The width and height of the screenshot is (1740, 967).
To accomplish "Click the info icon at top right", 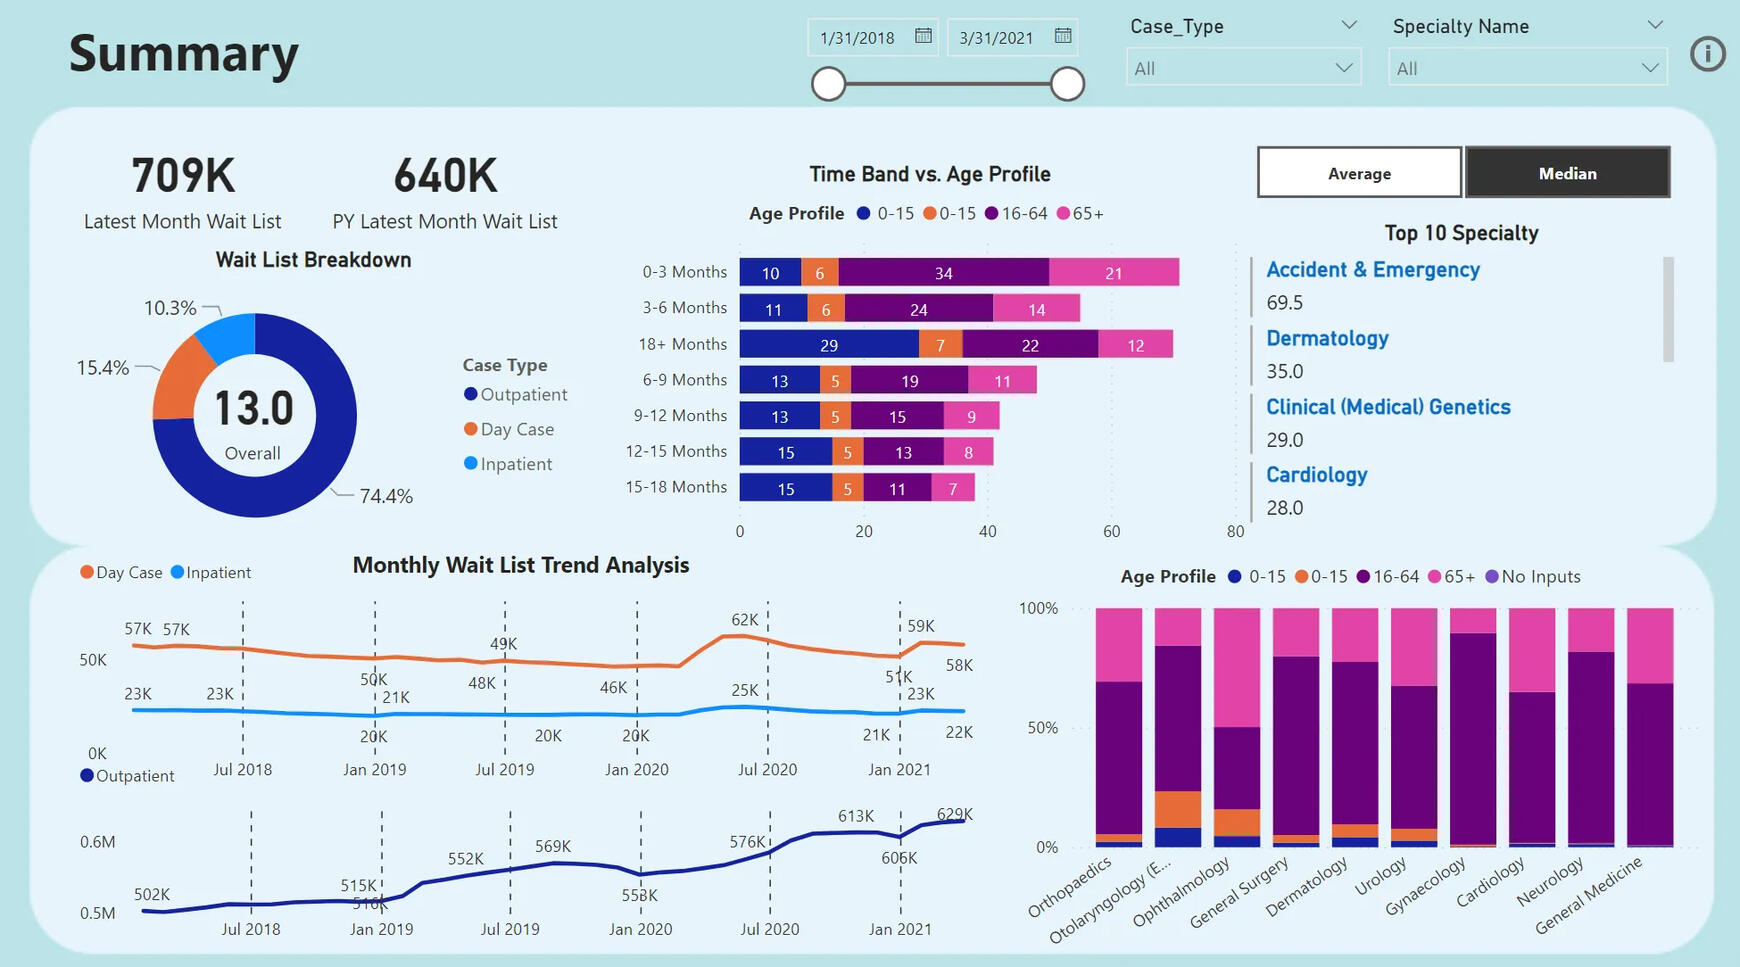I will coord(1708,54).
